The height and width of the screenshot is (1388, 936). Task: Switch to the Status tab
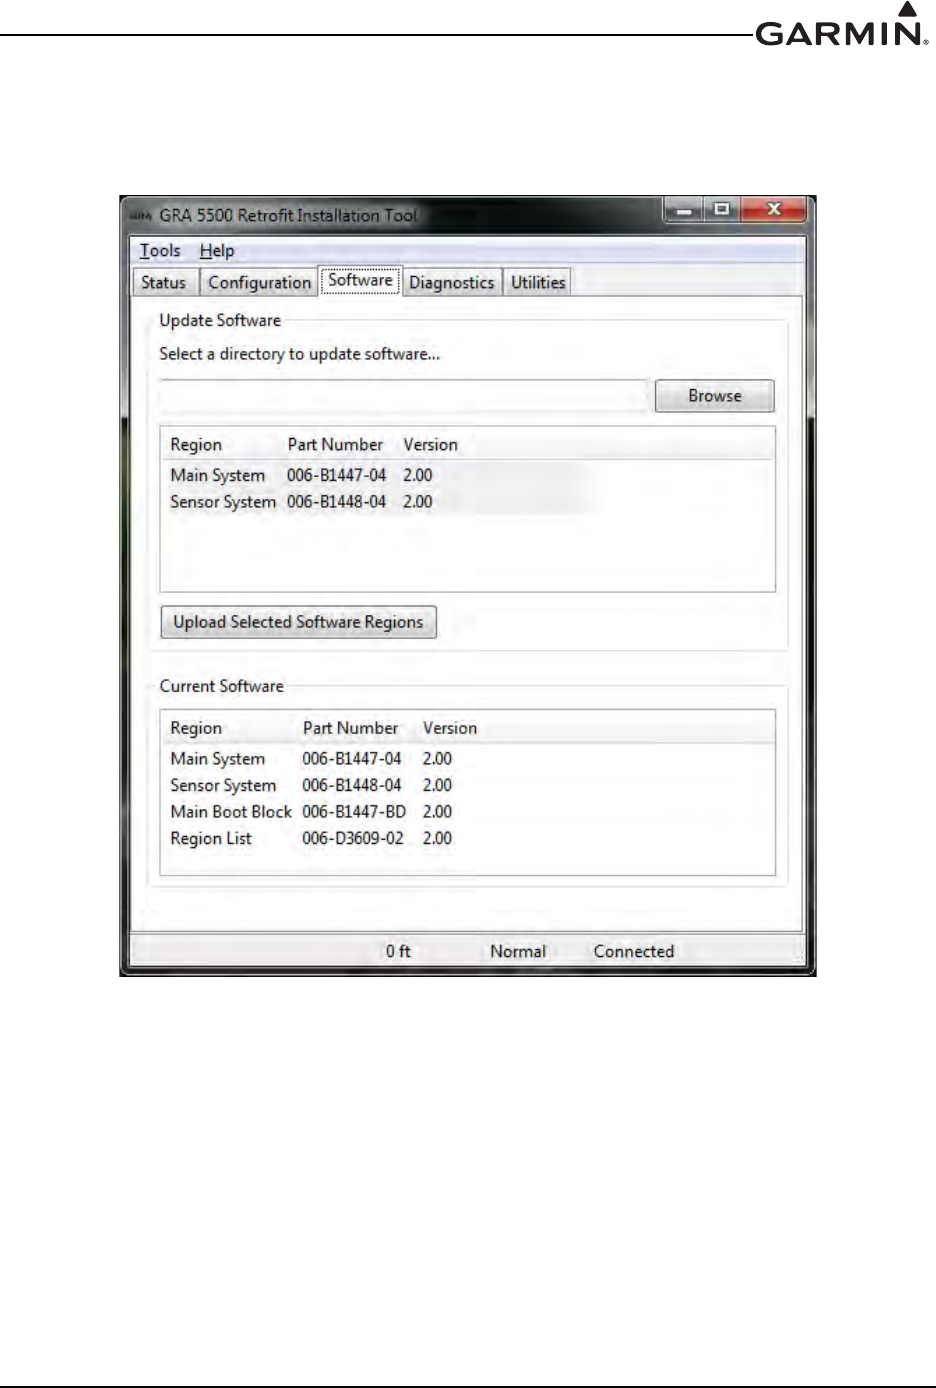point(164,283)
